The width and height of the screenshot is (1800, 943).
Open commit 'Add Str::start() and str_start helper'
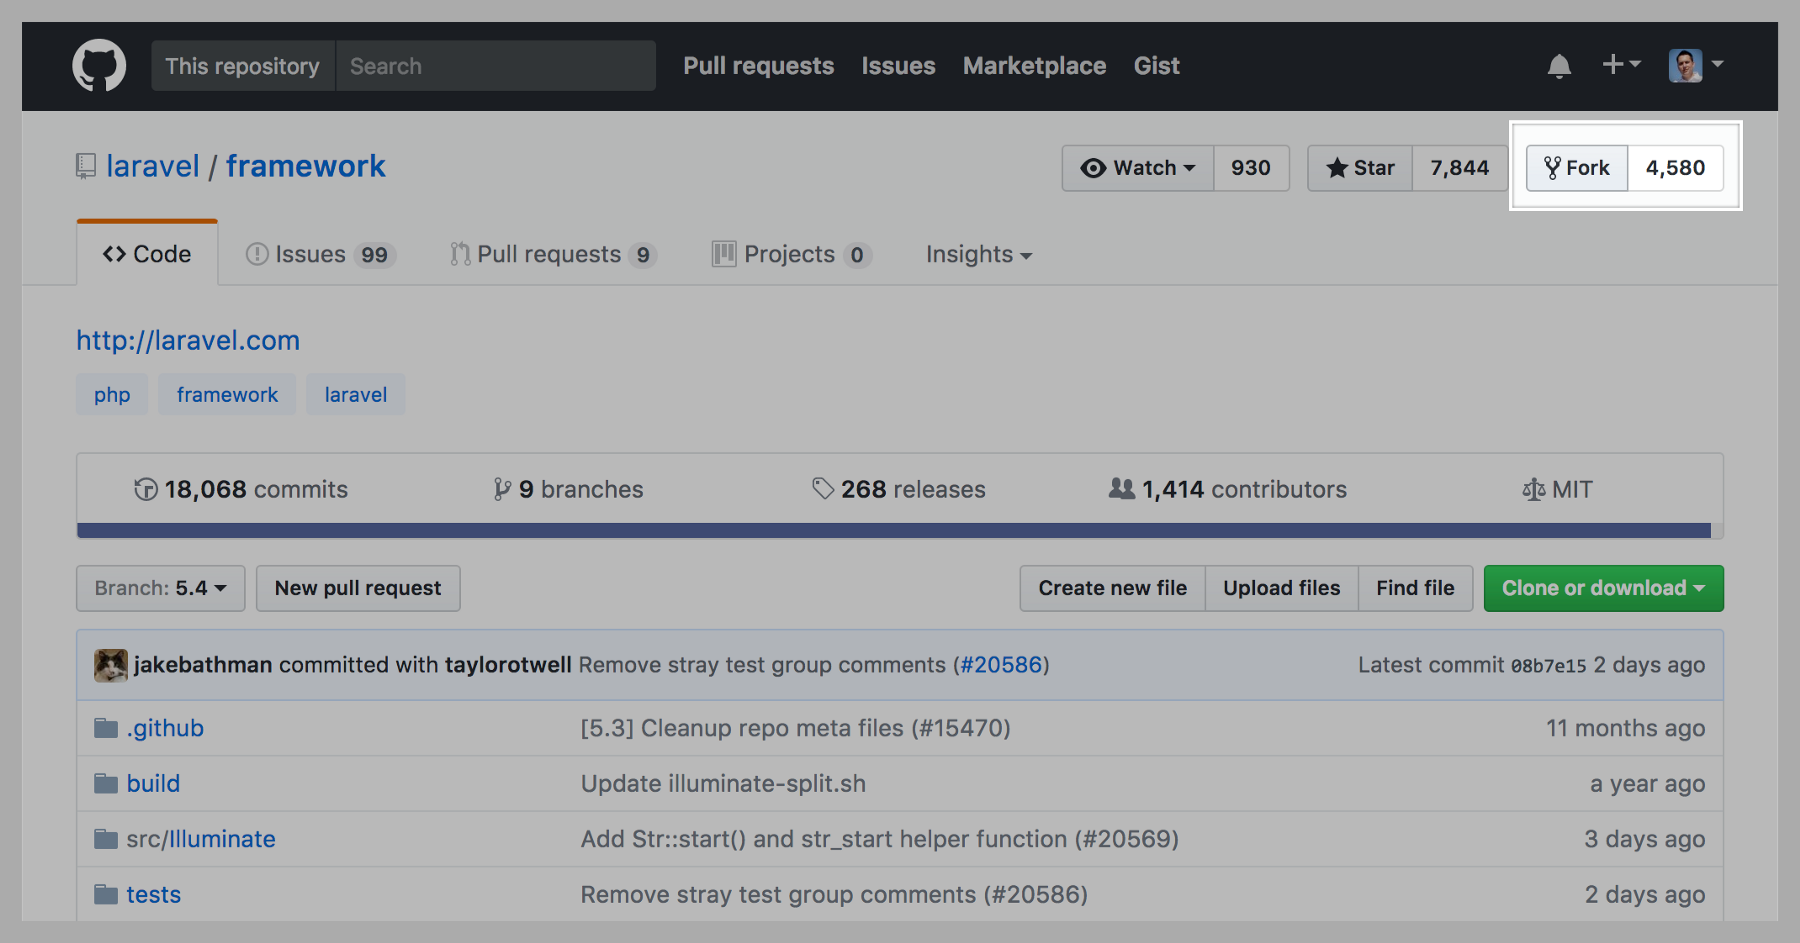[880, 839]
